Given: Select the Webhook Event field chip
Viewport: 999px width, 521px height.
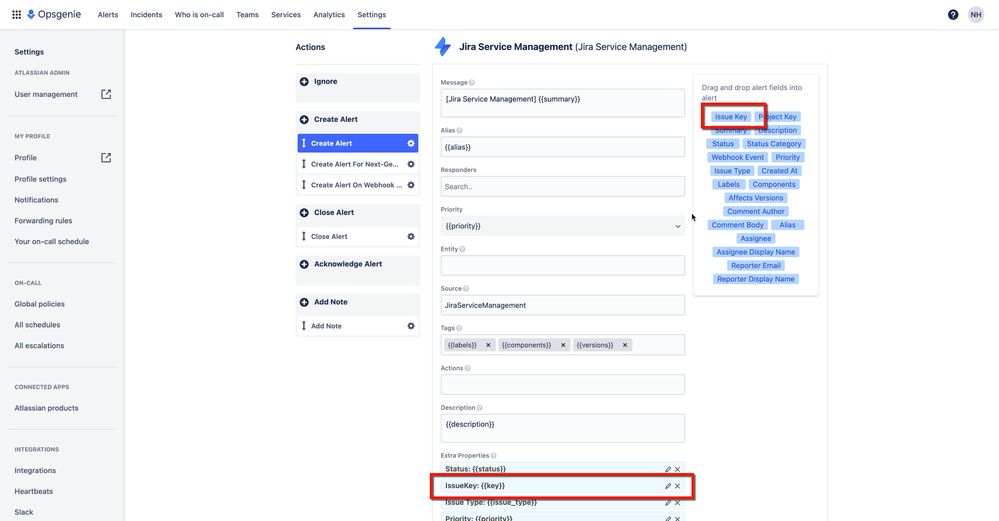Looking at the screenshot, I should (x=737, y=157).
